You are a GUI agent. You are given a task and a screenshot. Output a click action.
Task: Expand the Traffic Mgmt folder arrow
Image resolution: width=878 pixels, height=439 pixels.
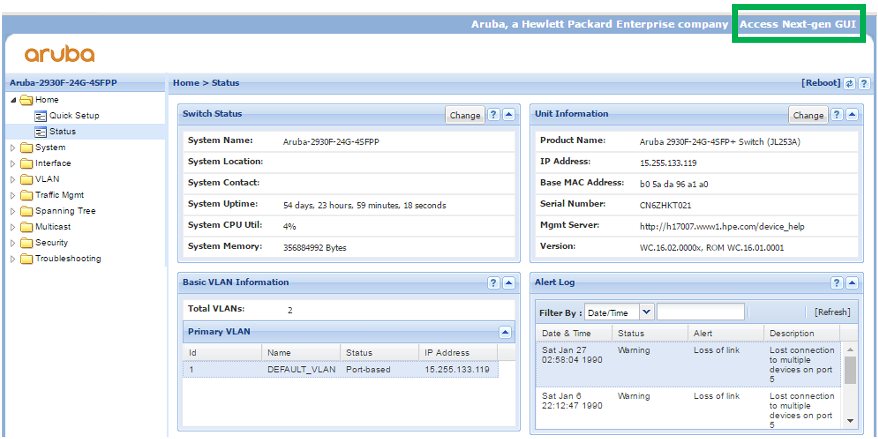coord(13,196)
